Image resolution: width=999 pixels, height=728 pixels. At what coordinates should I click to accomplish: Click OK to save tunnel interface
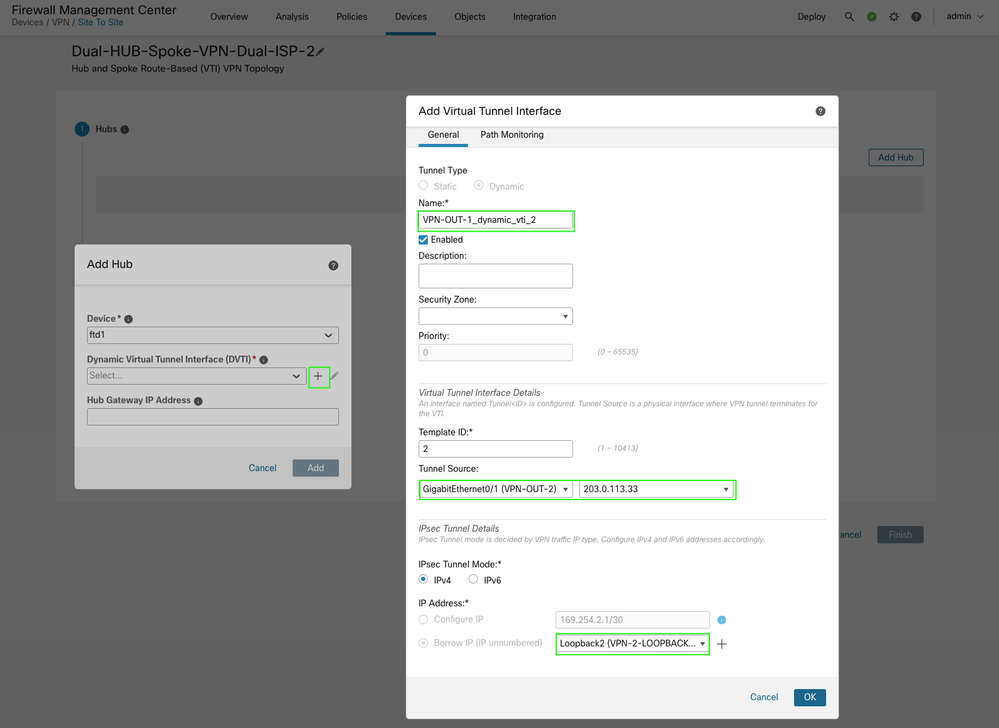point(809,697)
